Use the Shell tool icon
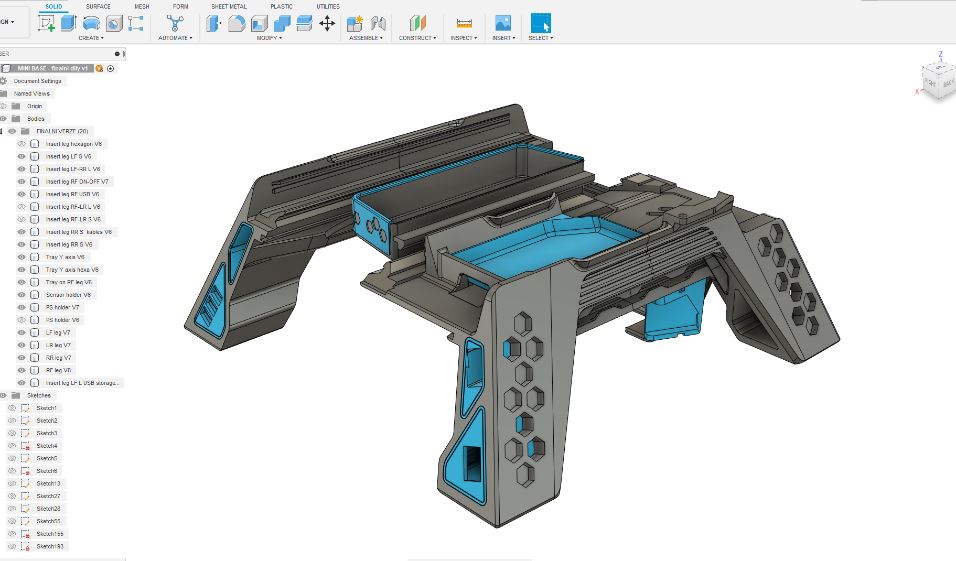The width and height of the screenshot is (956, 561). click(x=259, y=24)
